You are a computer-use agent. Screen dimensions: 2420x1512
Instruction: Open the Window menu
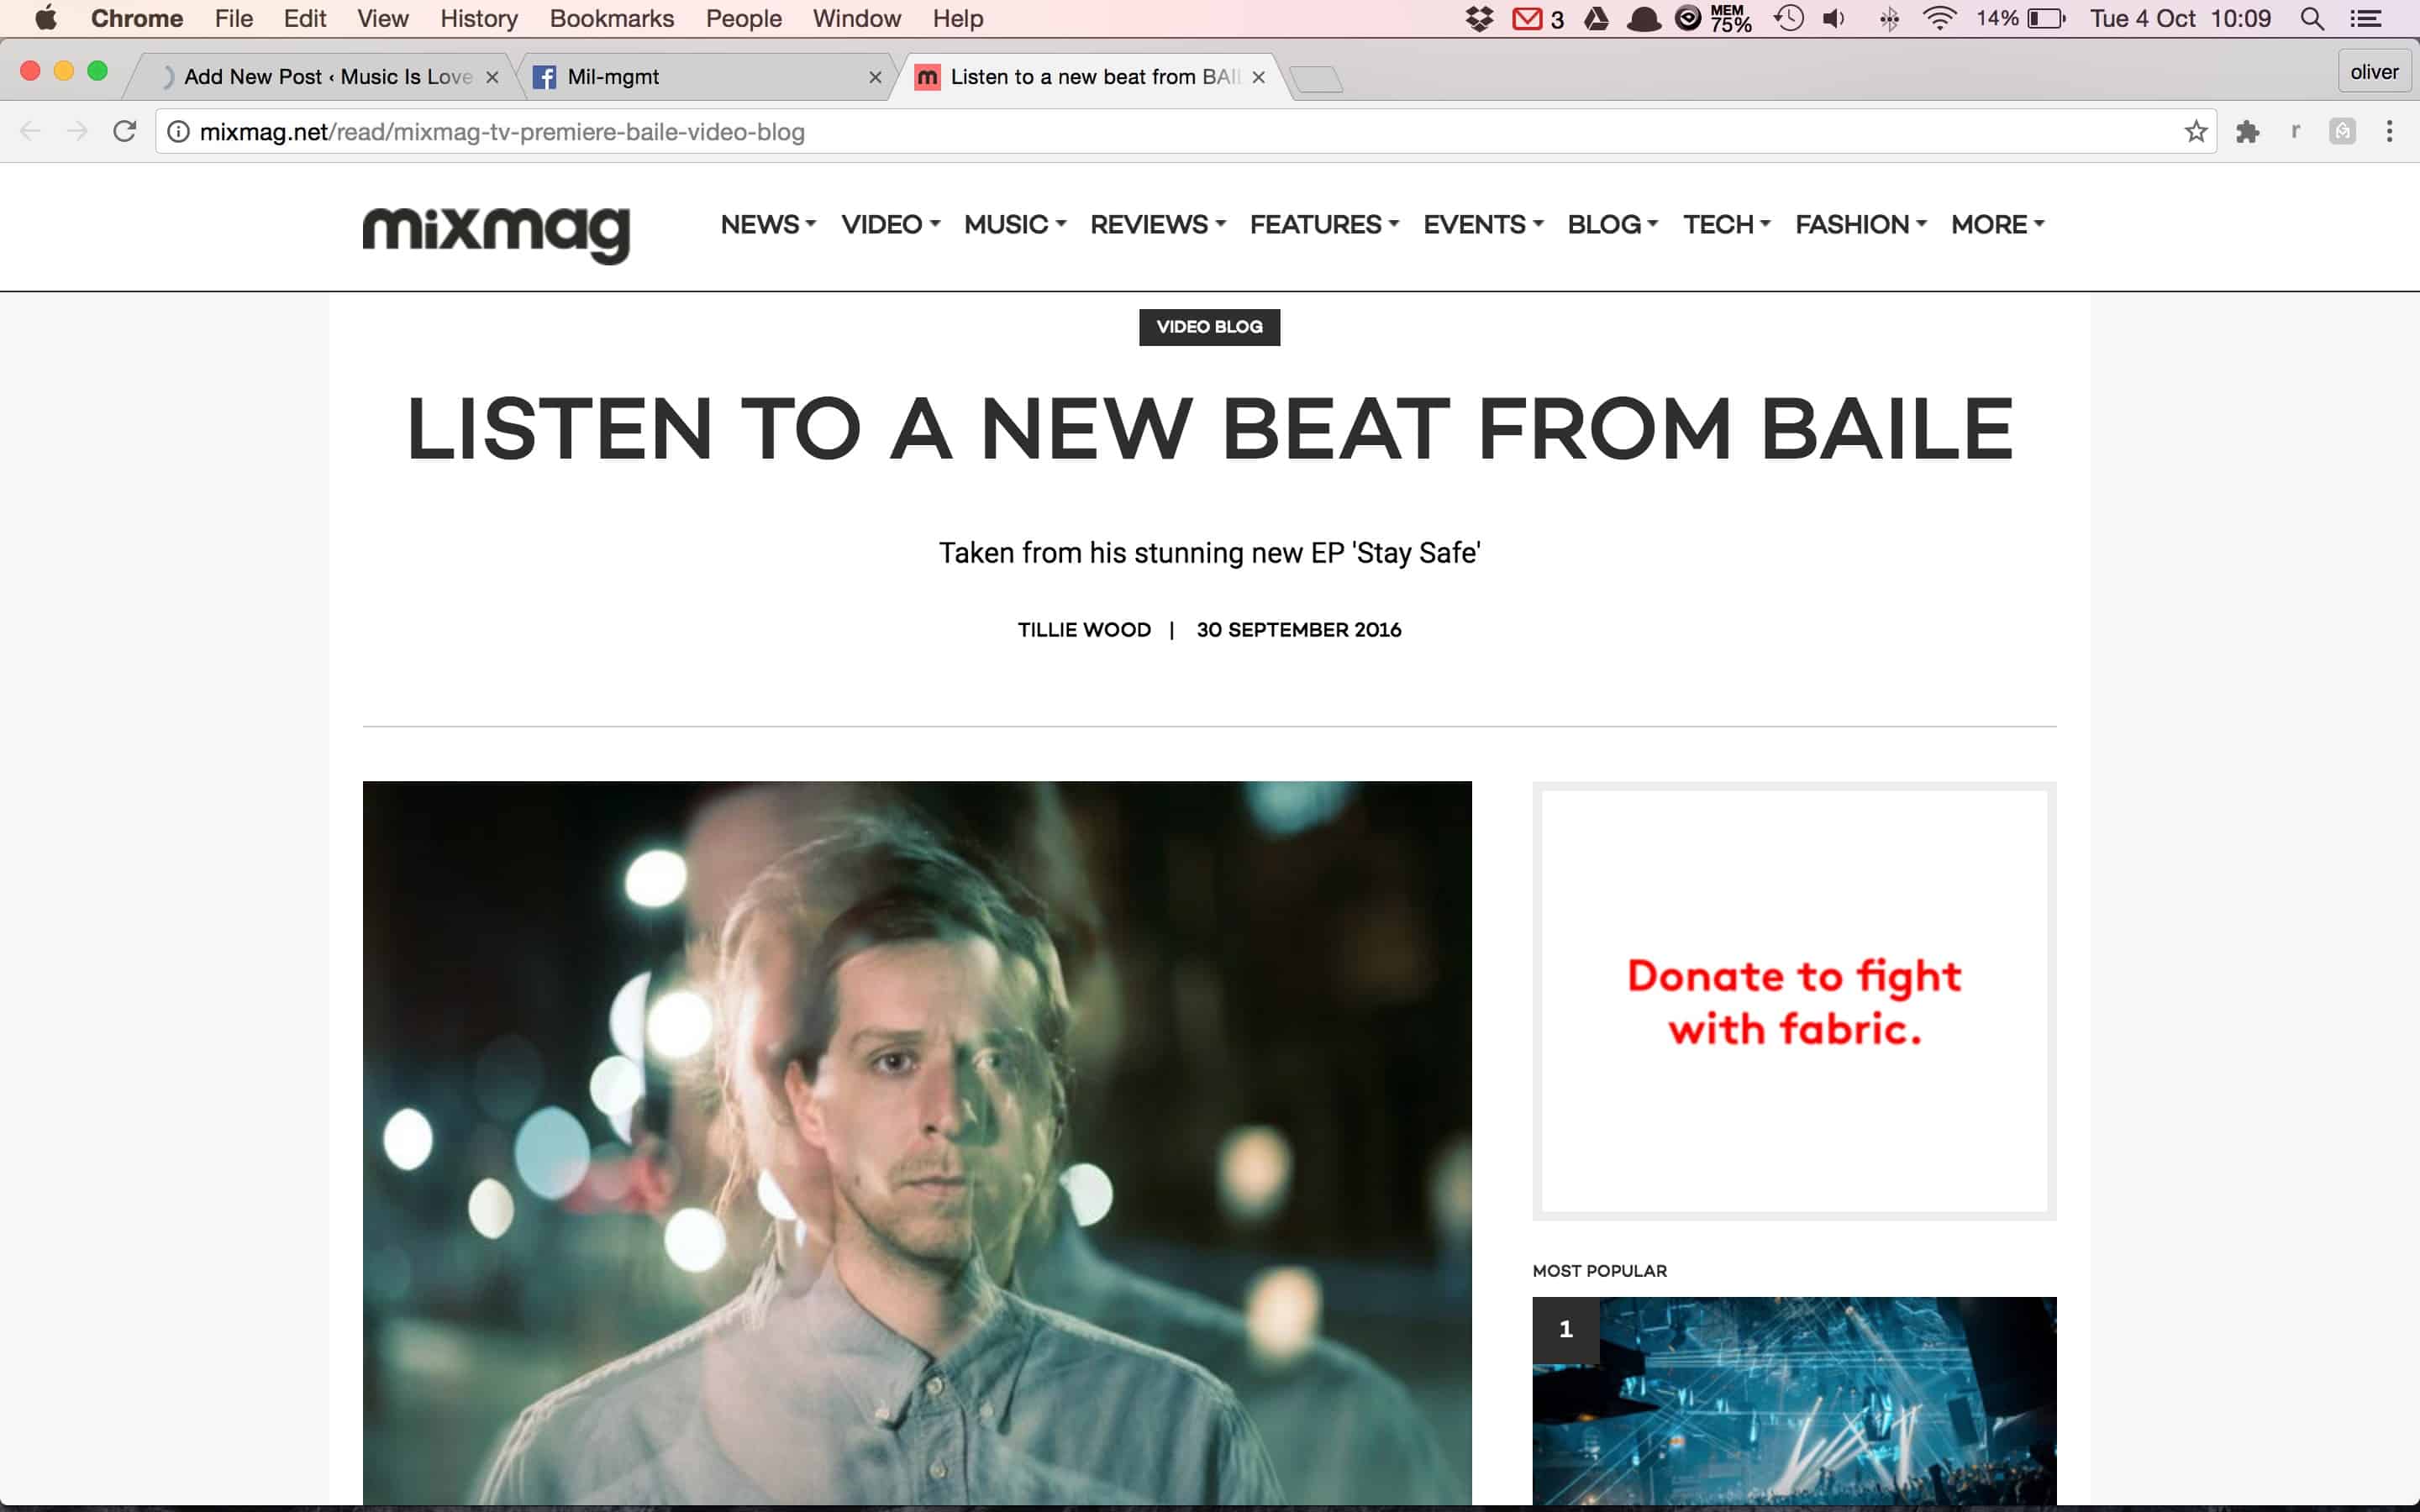pos(857,18)
